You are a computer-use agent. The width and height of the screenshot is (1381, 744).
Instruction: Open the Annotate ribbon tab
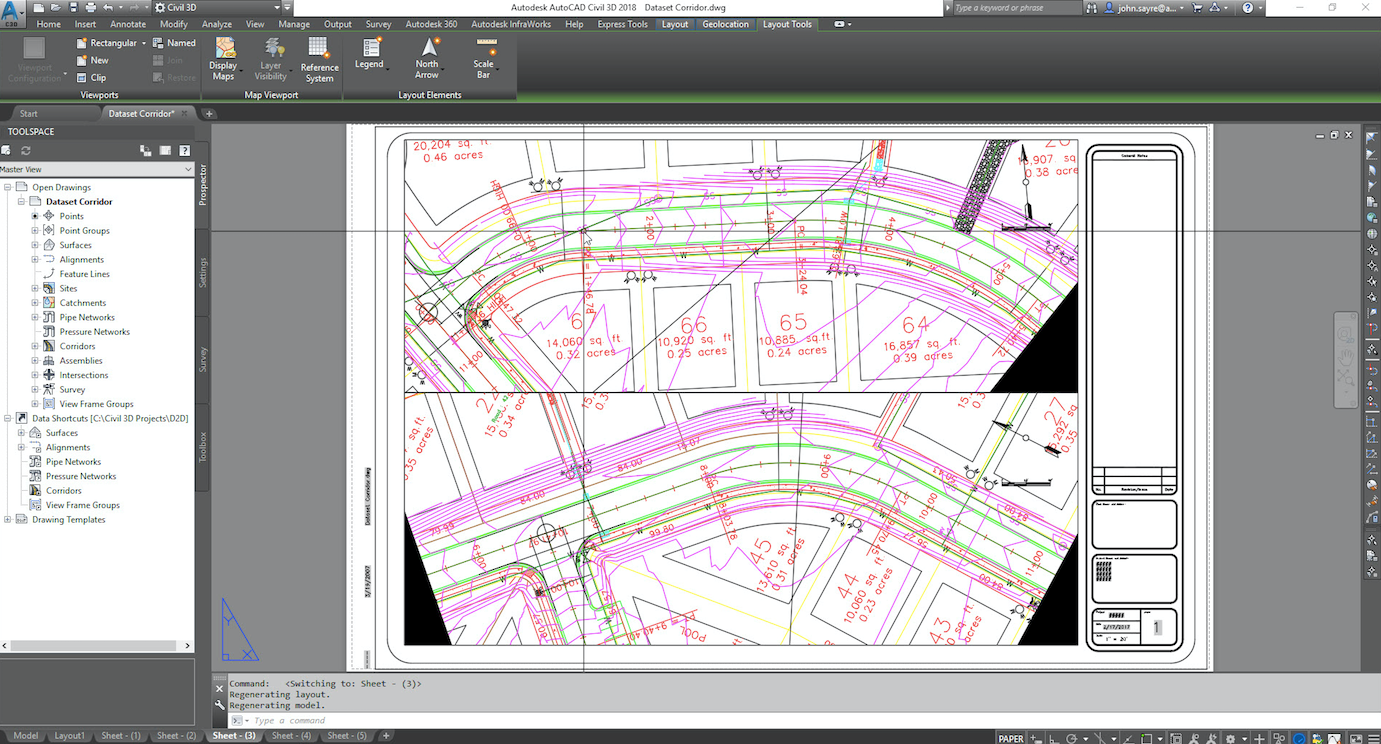pos(128,24)
